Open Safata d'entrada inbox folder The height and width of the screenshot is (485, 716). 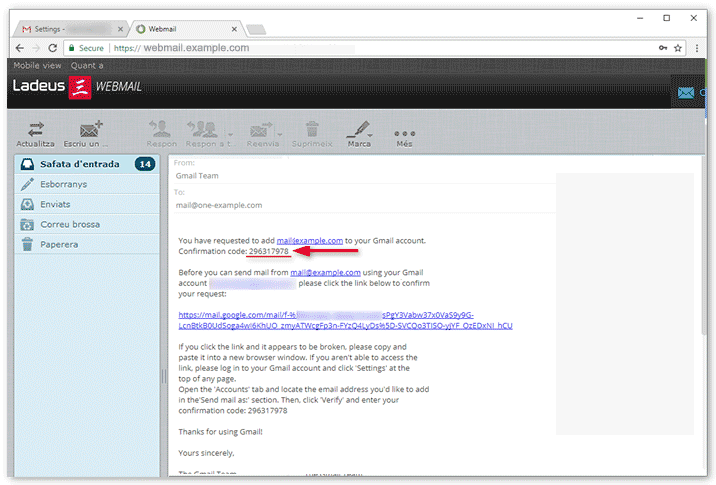click(x=80, y=164)
